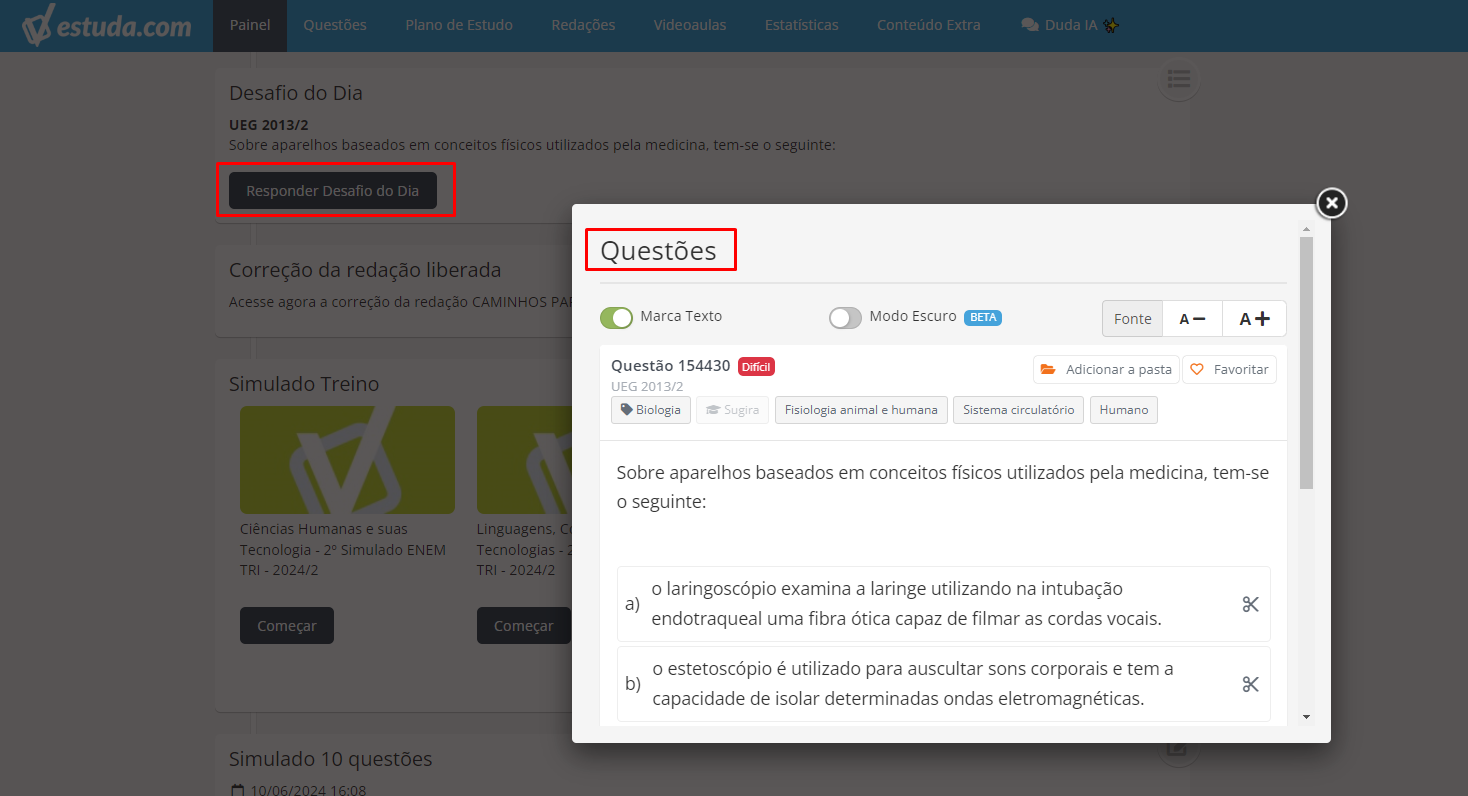Click the Sistema circulatório tag

tap(1018, 410)
